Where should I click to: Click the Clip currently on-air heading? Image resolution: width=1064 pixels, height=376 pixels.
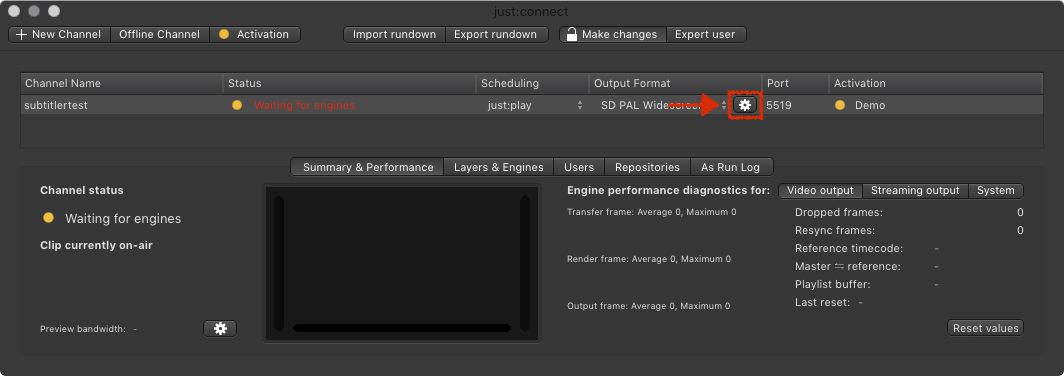point(96,245)
